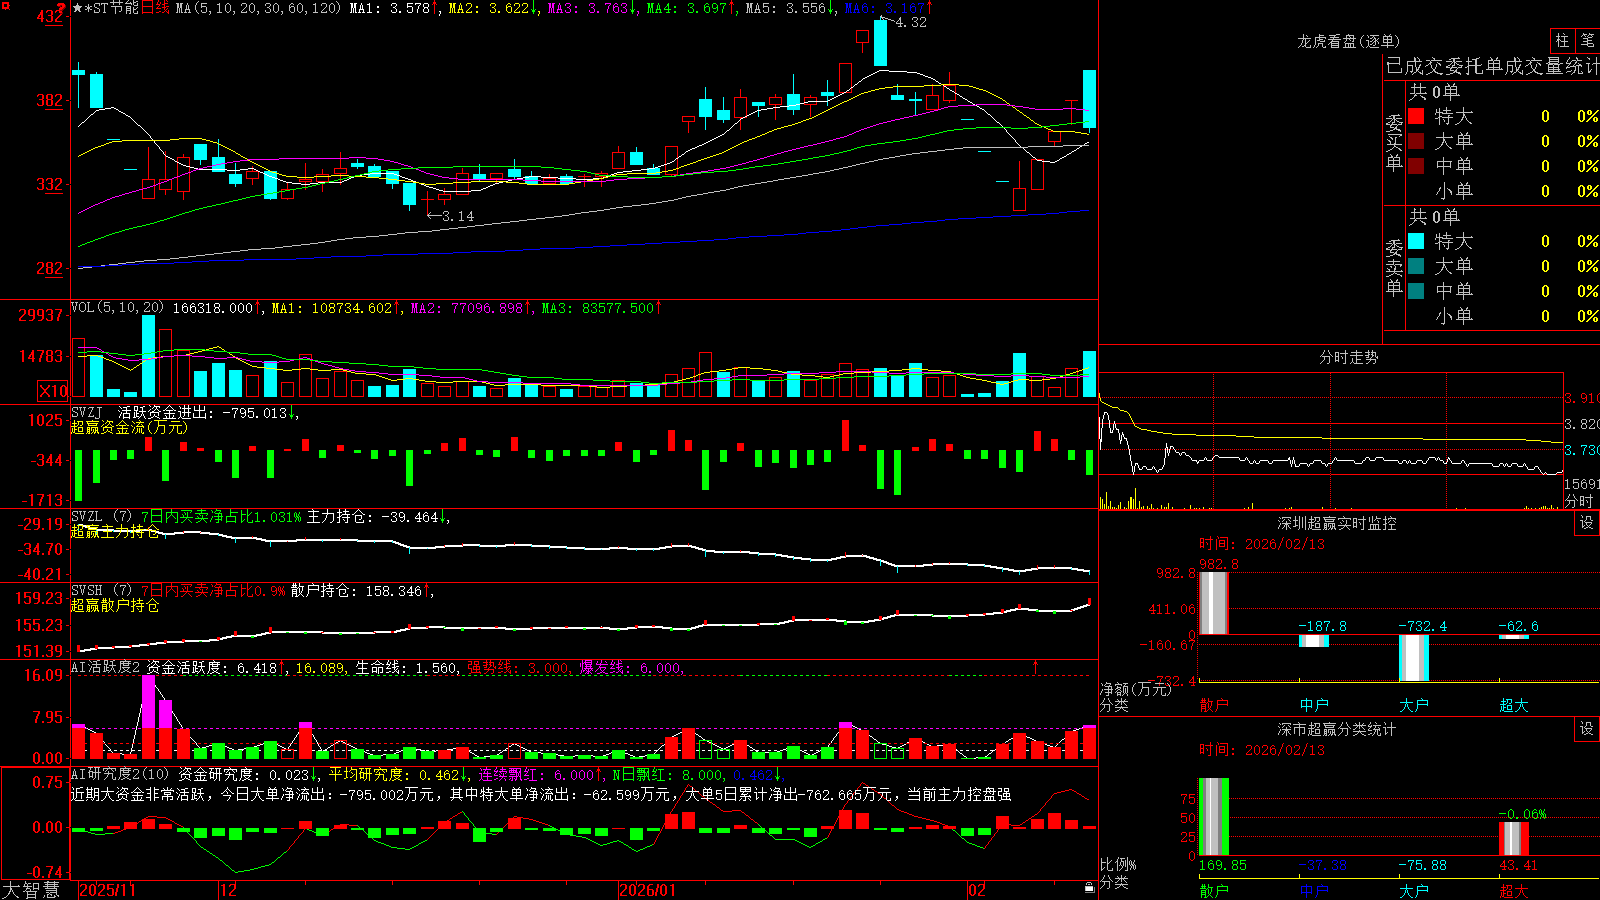
Task: Select the 2025/11 date marker on timeline
Action: [107, 890]
